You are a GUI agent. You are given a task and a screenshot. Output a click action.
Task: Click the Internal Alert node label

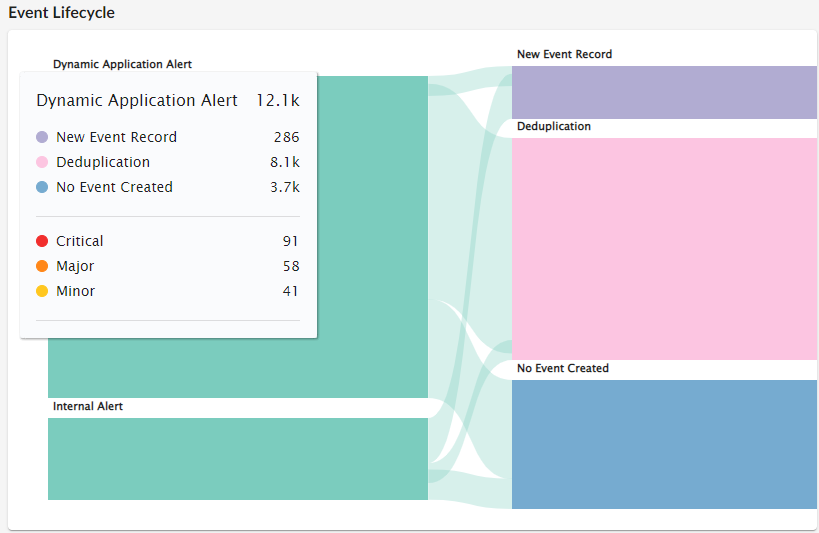click(88, 407)
